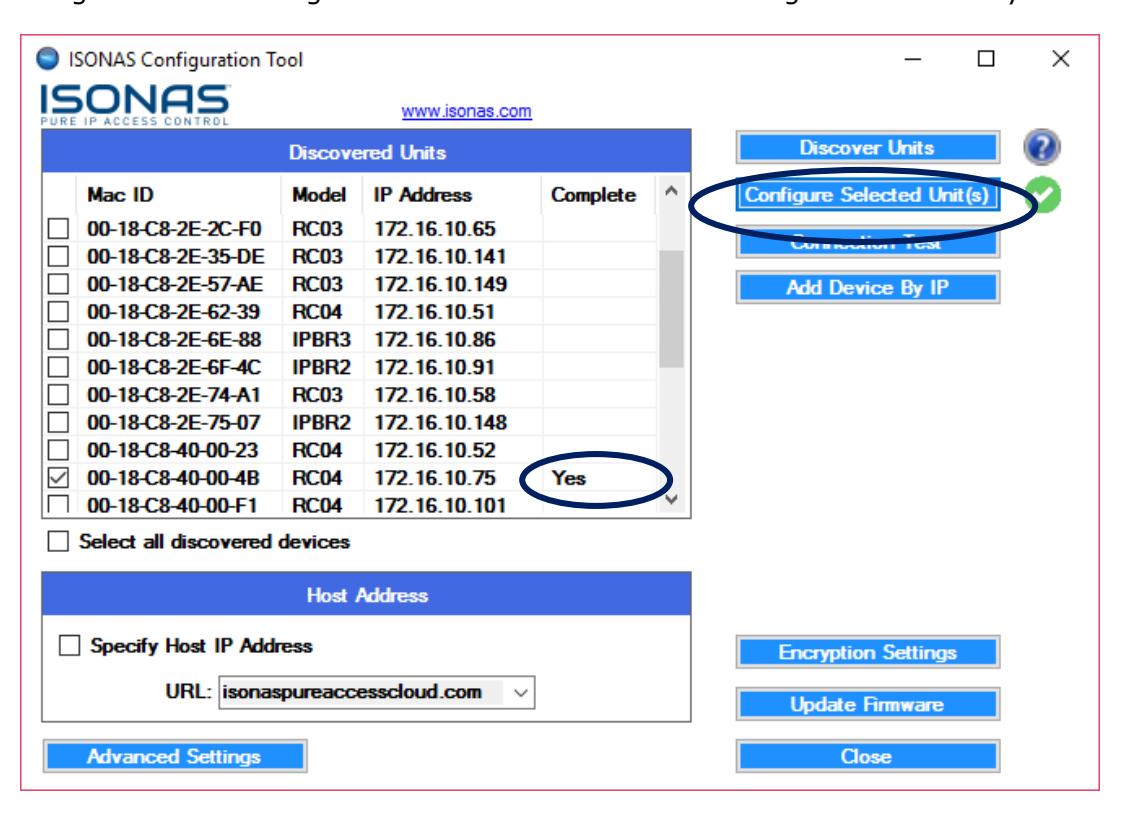
Task: Enable checkbox for 00-18-C8-2E-6E-88
Action: coord(58,339)
